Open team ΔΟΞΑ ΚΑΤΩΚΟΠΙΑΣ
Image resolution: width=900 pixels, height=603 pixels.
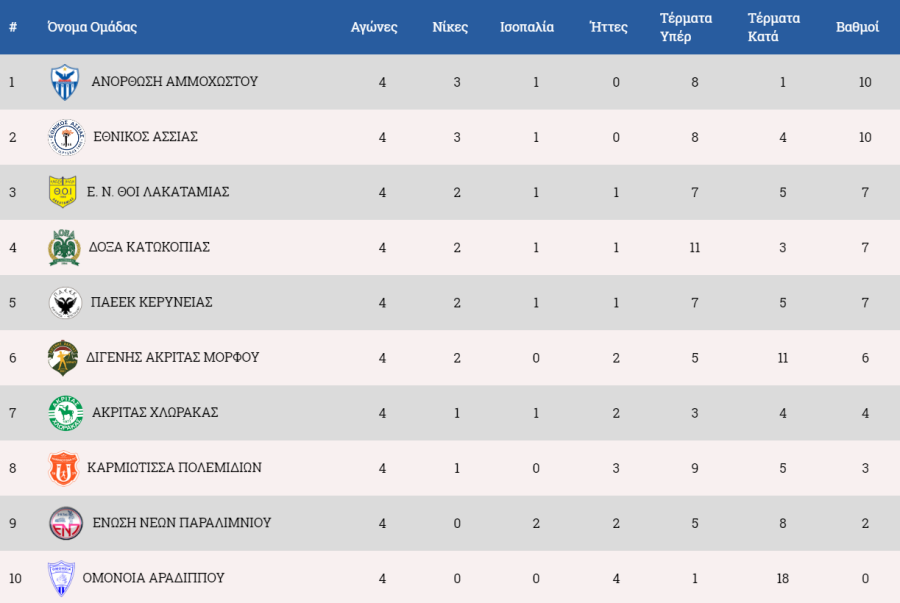coord(149,247)
